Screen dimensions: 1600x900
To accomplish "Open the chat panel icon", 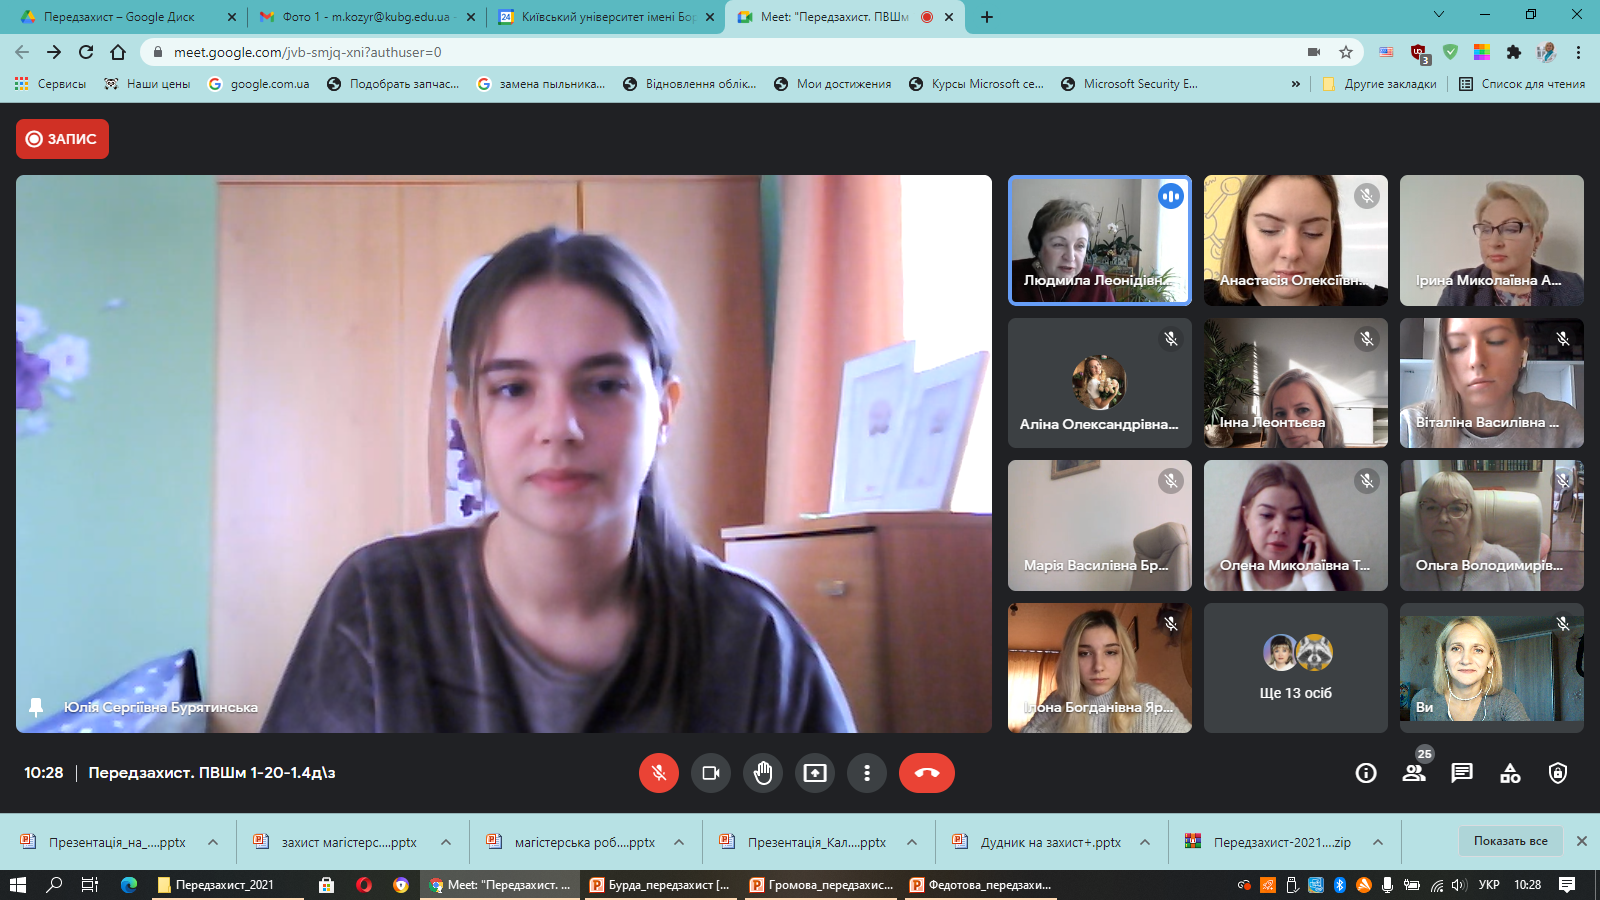I will click(x=1462, y=773).
